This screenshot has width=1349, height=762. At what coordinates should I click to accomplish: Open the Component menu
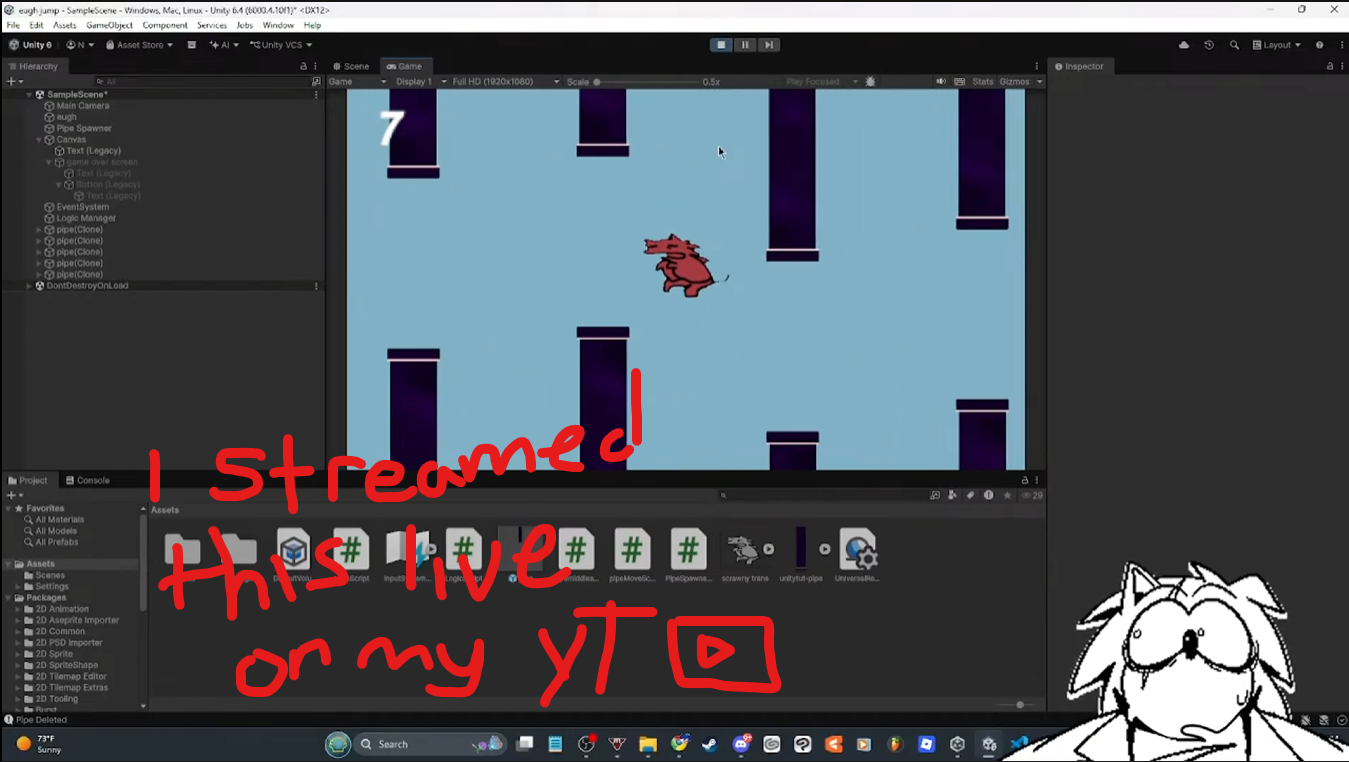pos(165,25)
